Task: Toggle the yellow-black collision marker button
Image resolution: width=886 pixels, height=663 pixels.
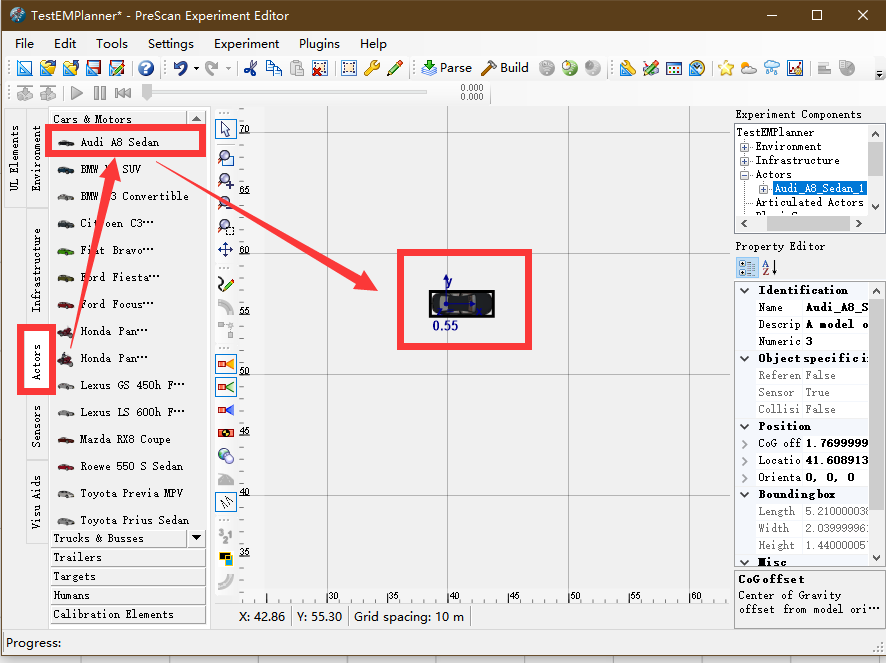Action: tap(225, 433)
